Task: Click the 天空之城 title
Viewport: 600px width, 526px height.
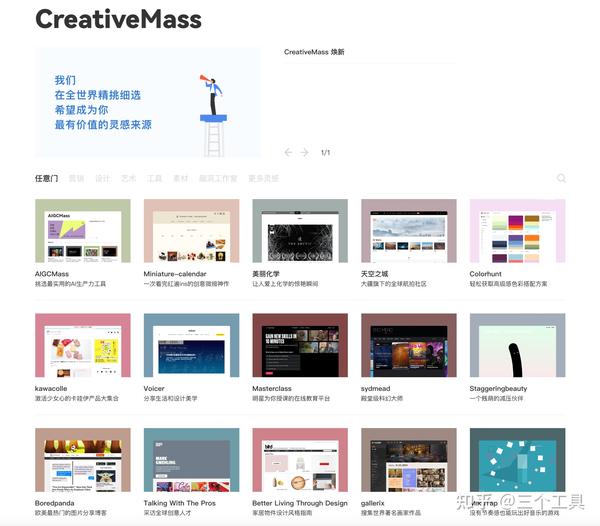Action: click(375, 274)
